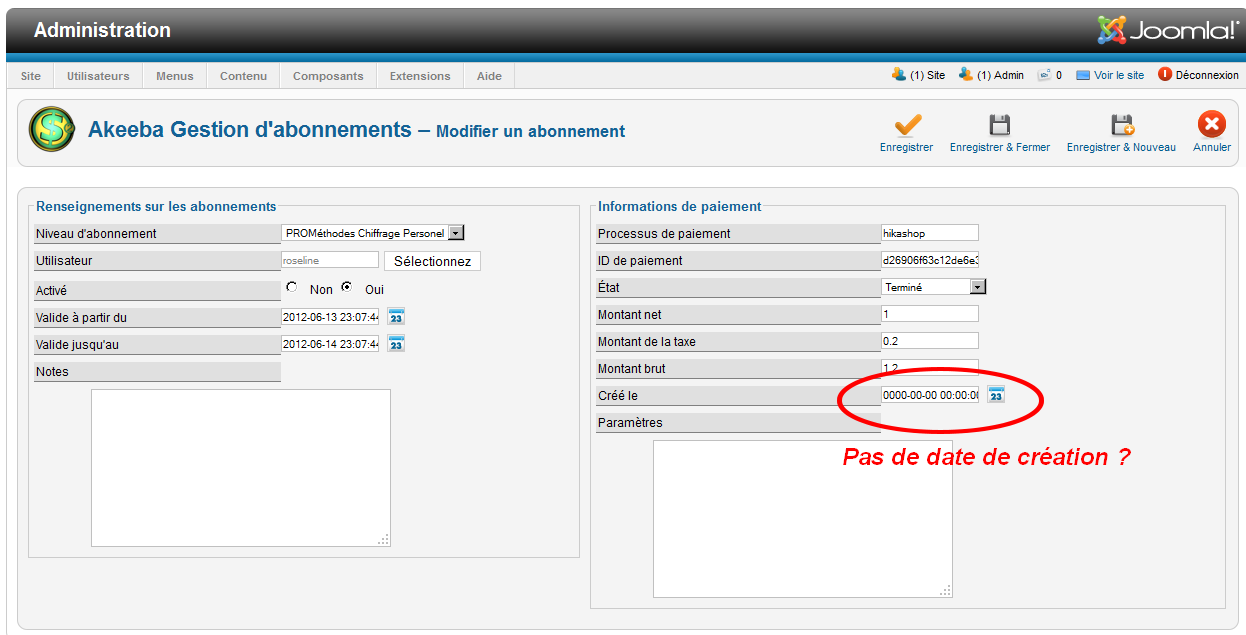Open calendar for Valide jusqu'au

(x=396, y=343)
